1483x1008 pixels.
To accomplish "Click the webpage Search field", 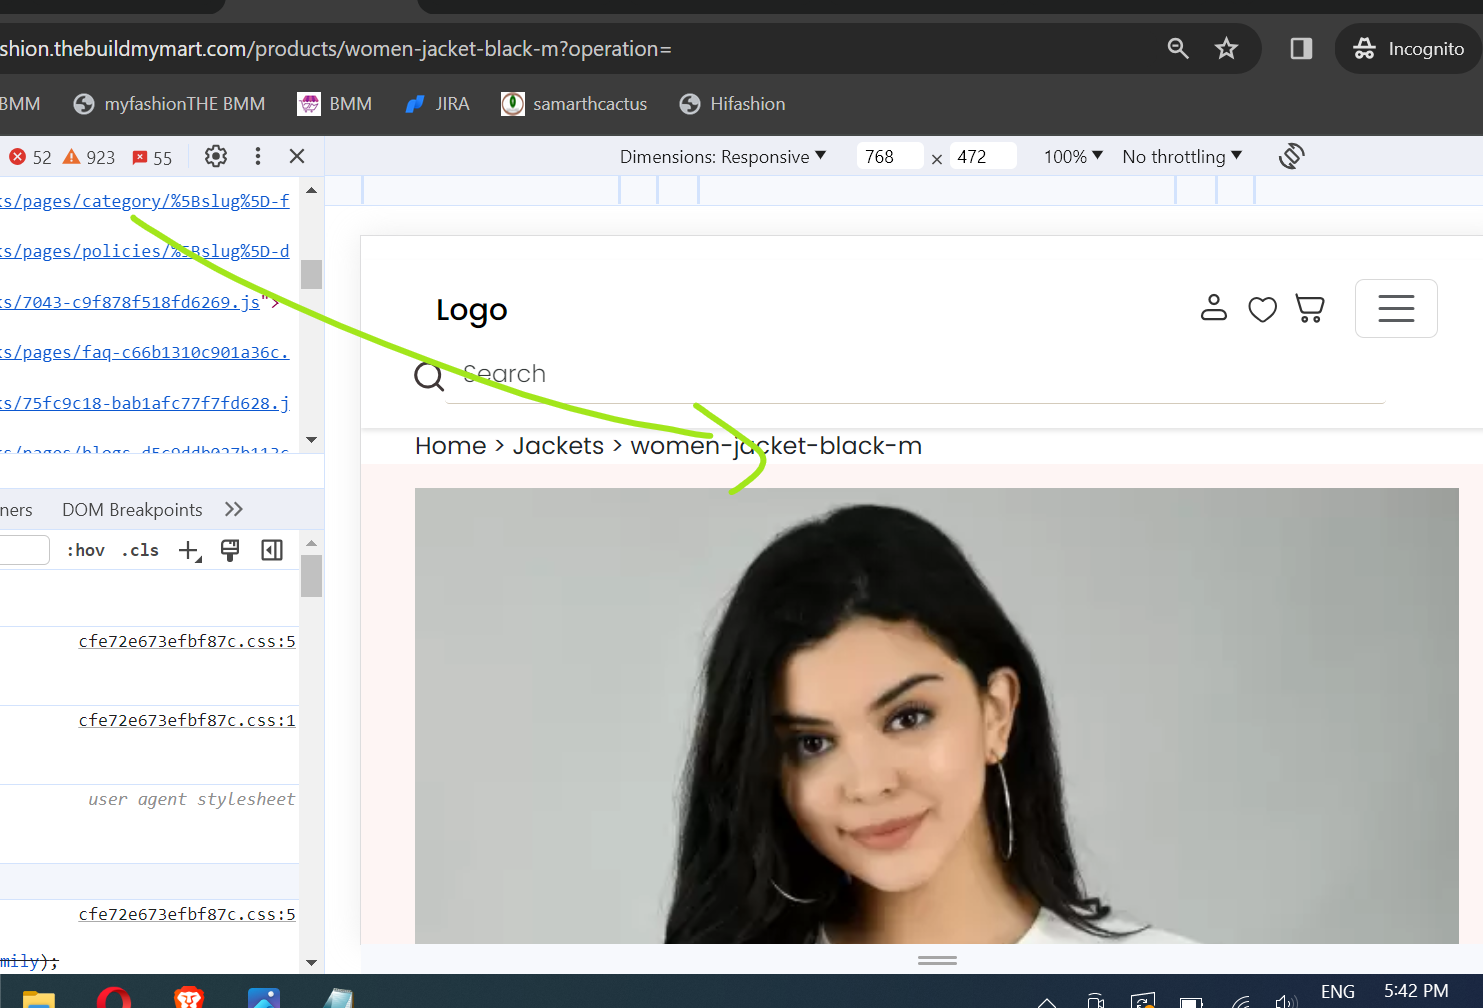I will point(915,374).
